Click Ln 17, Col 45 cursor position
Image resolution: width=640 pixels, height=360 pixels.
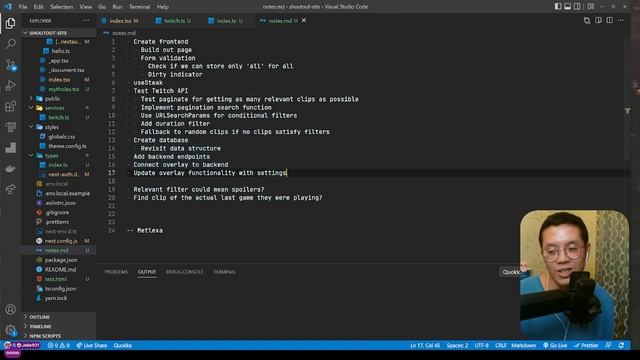[425, 345]
